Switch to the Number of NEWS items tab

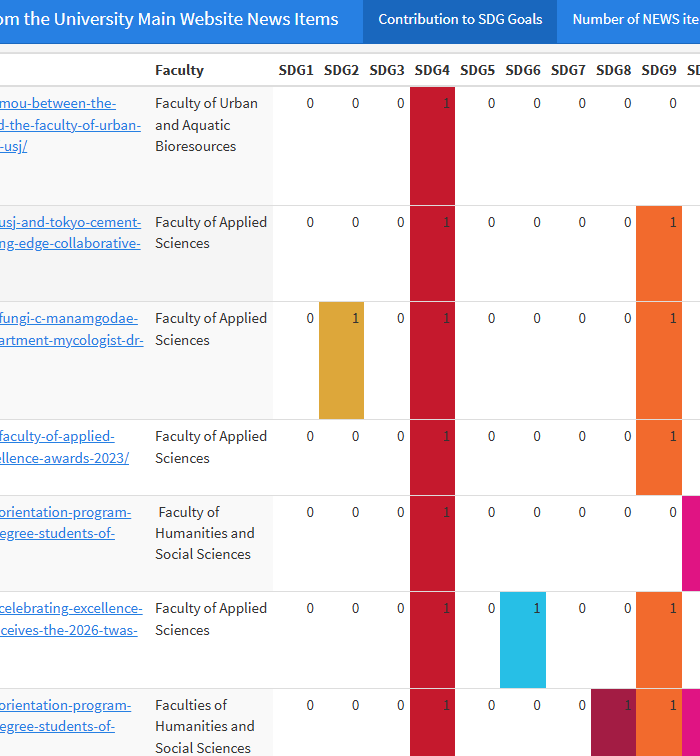(635, 20)
